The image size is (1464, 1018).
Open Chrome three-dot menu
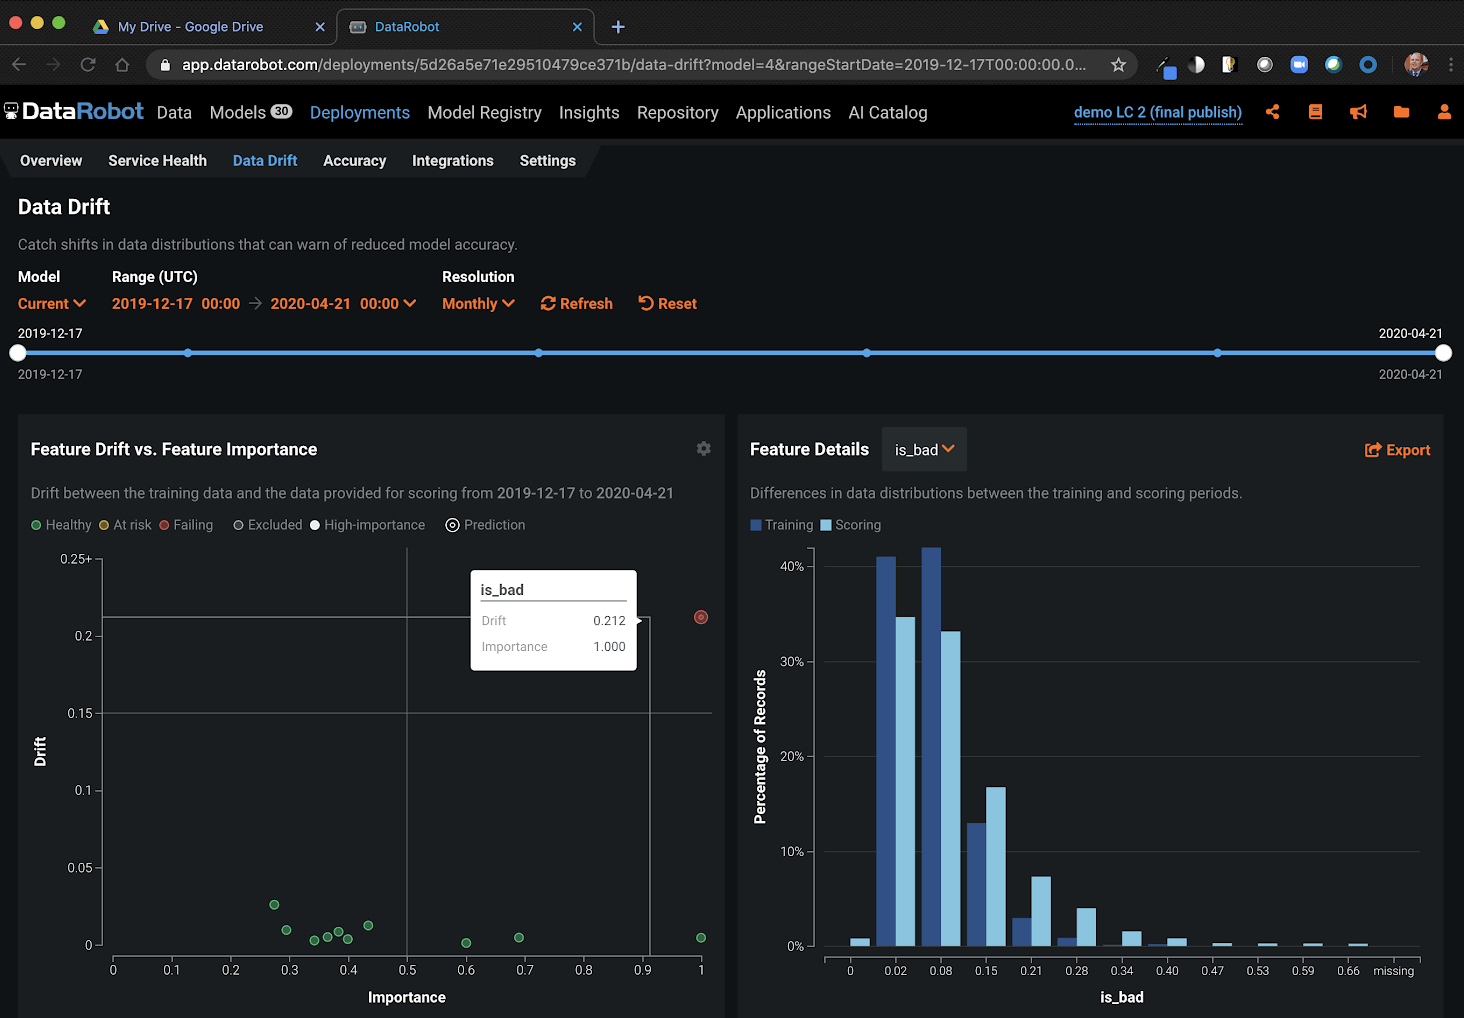point(1451,65)
